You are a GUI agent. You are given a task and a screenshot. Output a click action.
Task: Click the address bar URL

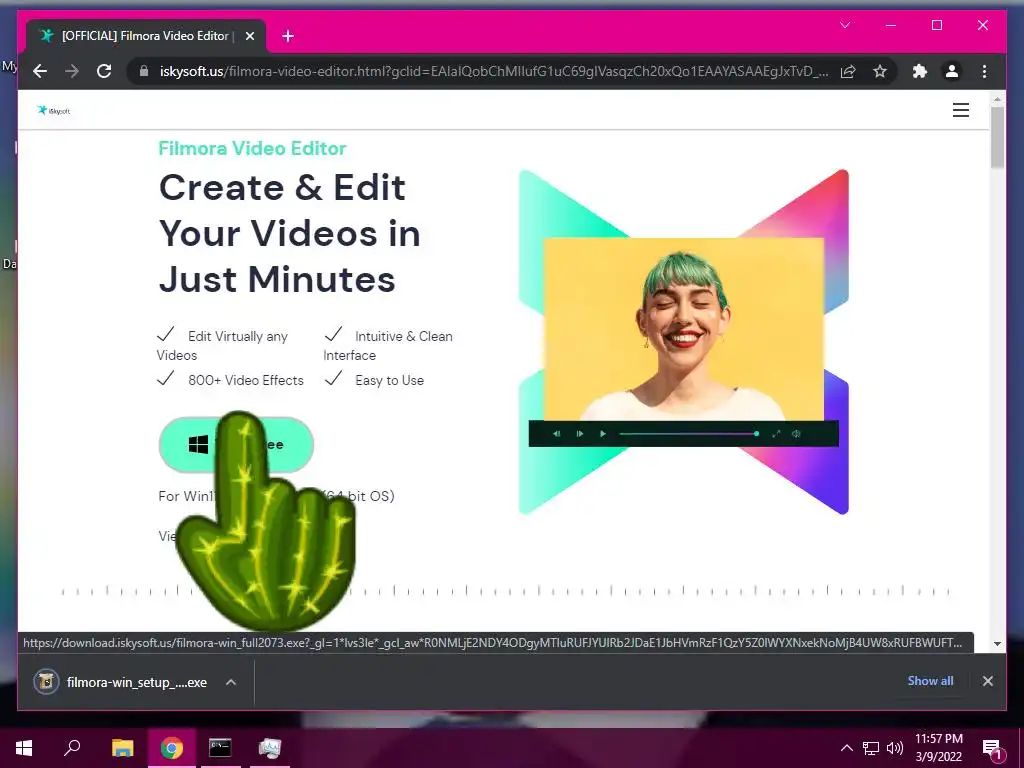pos(494,71)
